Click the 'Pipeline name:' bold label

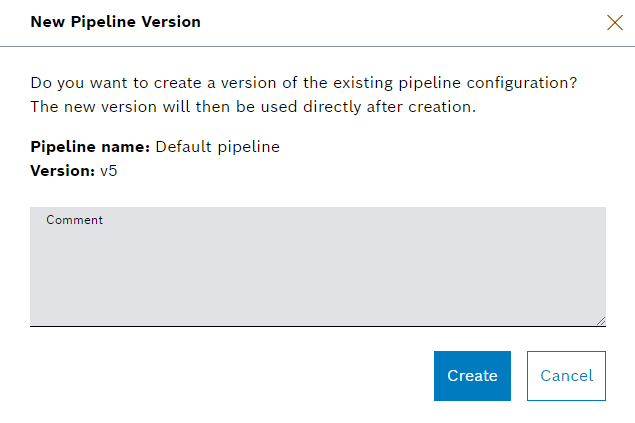(90, 147)
